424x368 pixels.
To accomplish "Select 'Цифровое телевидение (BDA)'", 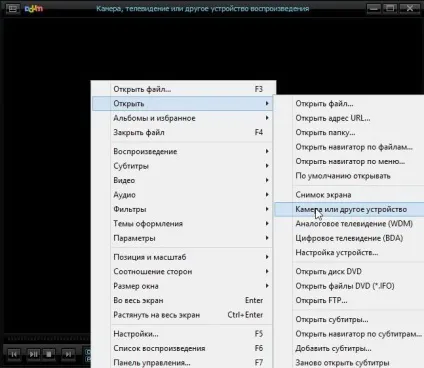I will tap(349, 238).
